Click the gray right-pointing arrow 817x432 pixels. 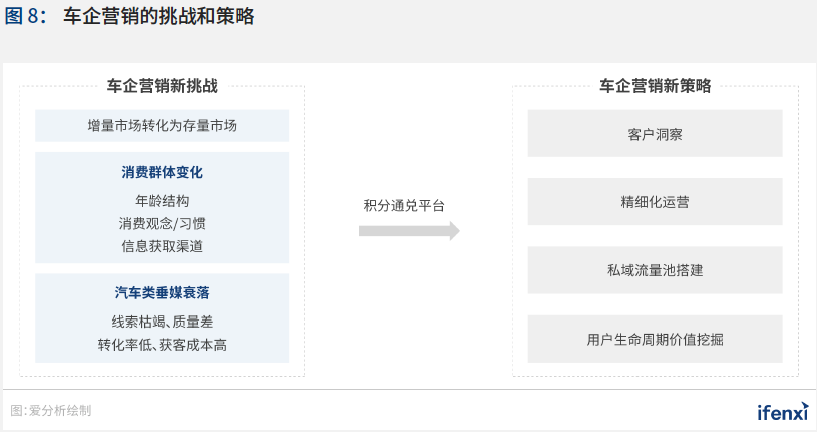pyautogui.click(x=409, y=231)
